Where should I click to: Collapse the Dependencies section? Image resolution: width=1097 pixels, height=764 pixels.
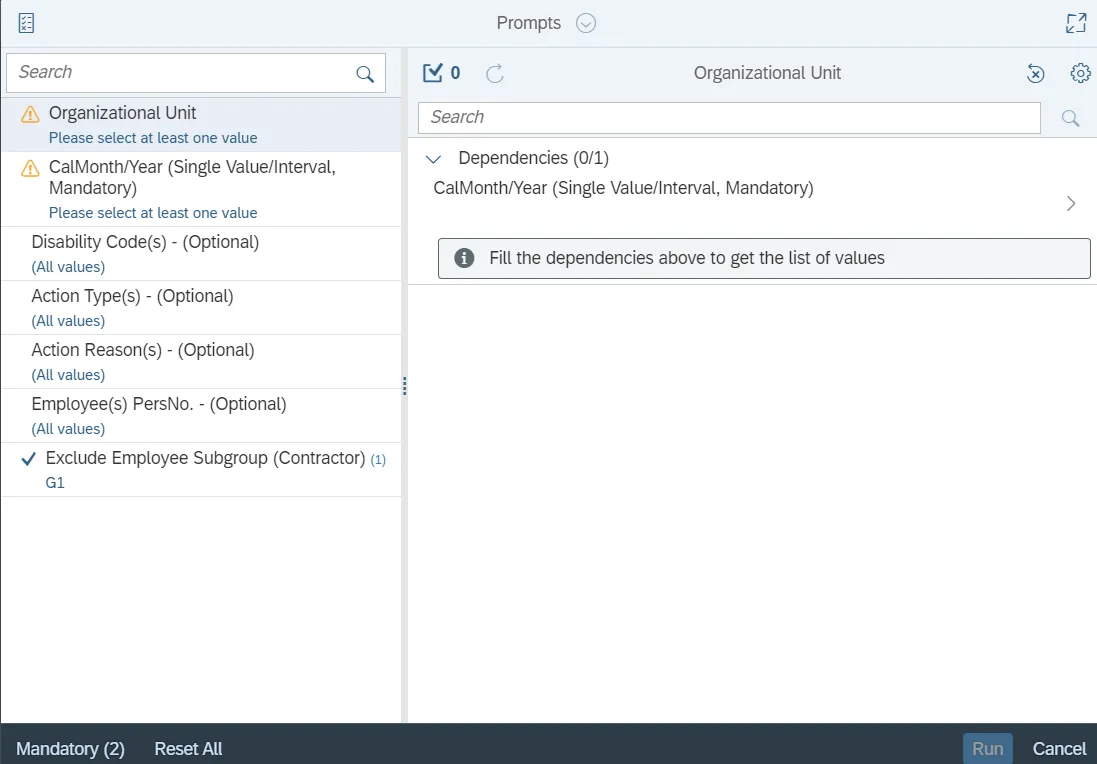click(434, 158)
